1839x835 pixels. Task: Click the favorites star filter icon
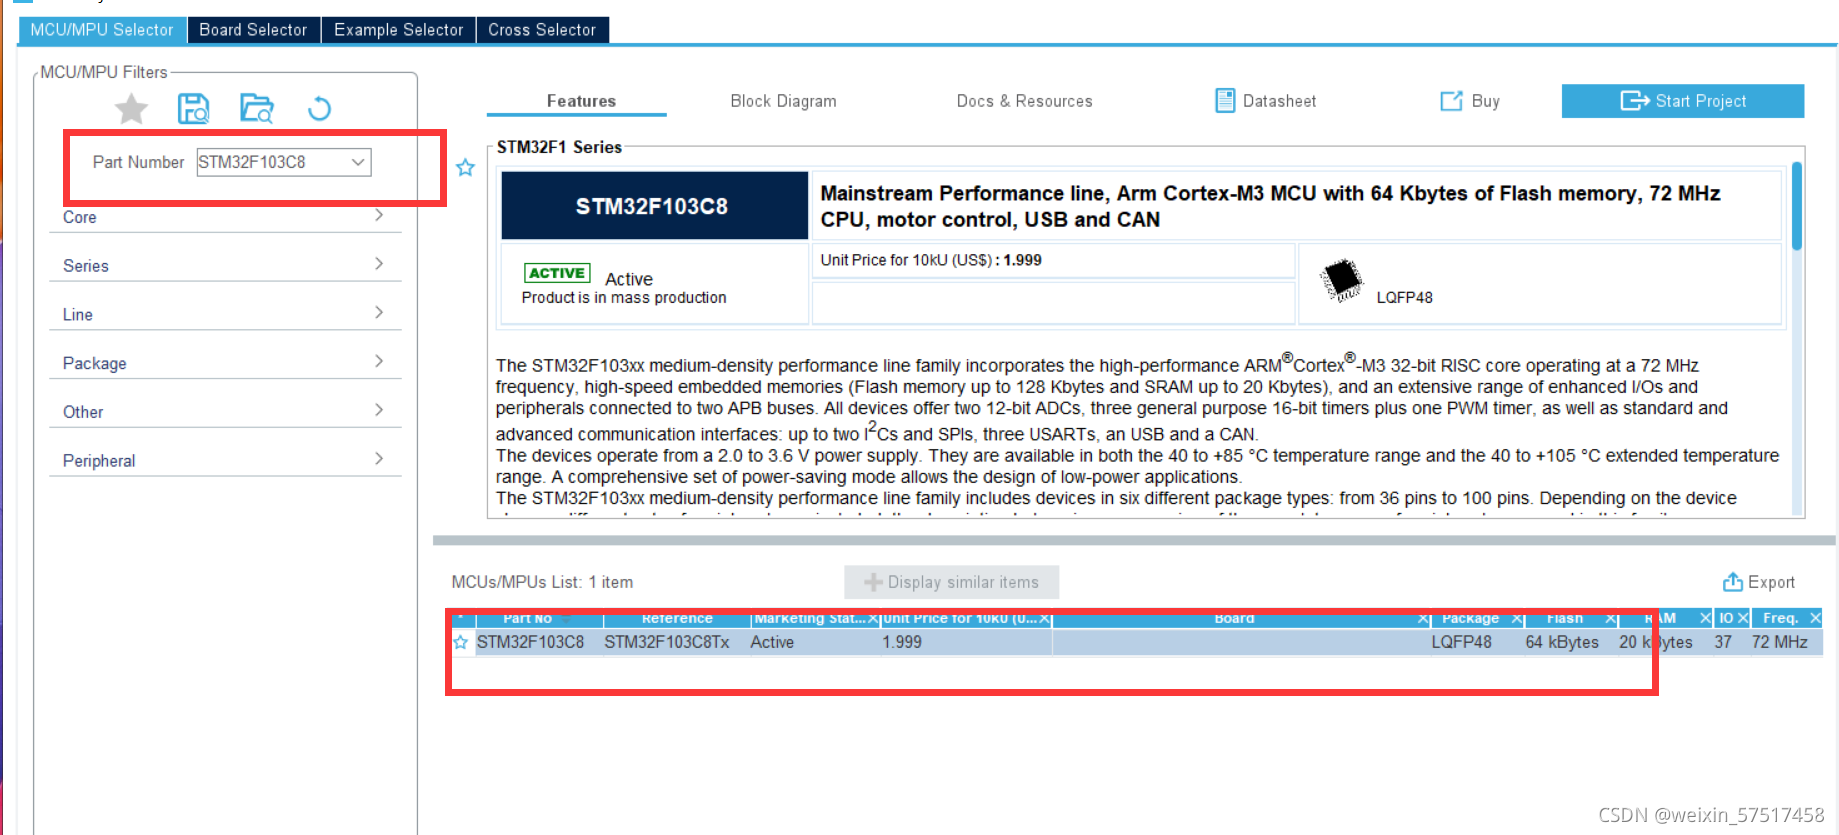point(131,108)
